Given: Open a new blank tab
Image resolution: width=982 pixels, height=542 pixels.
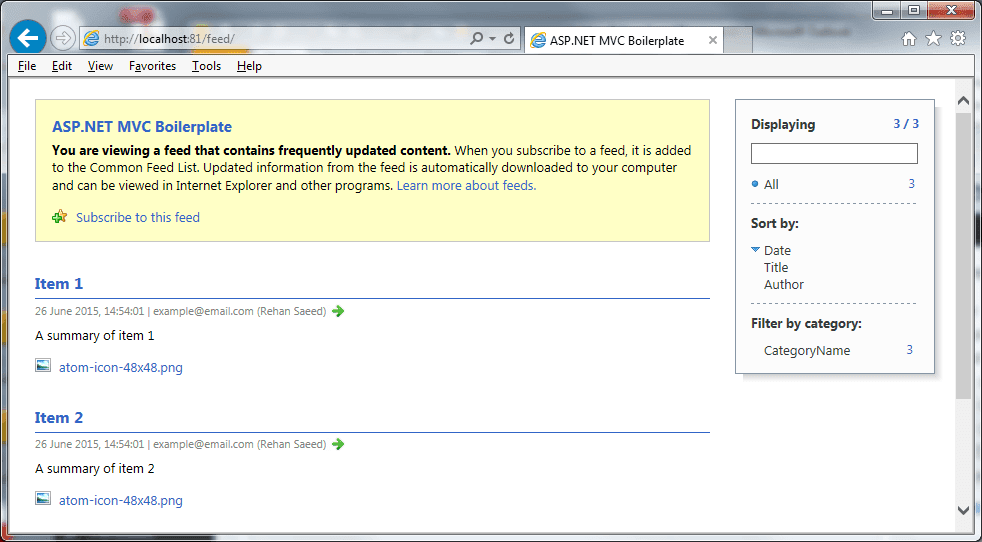Looking at the screenshot, I should [x=738, y=41].
